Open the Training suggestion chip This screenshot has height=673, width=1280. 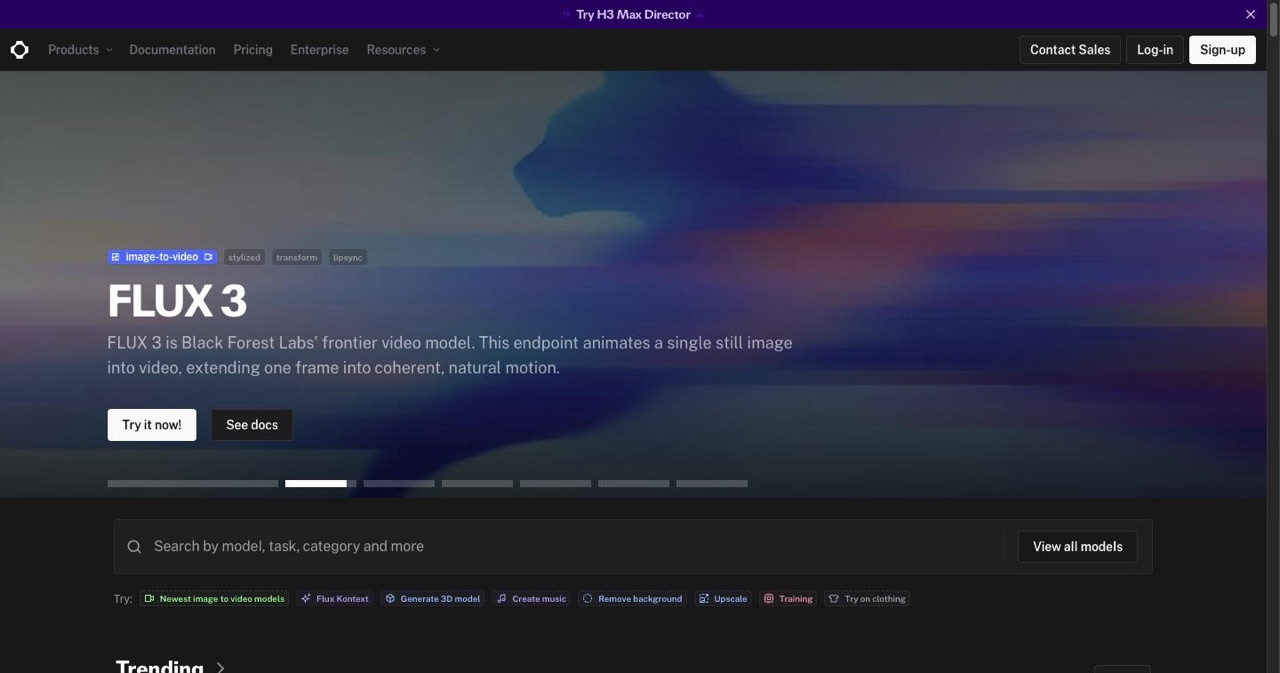point(789,599)
